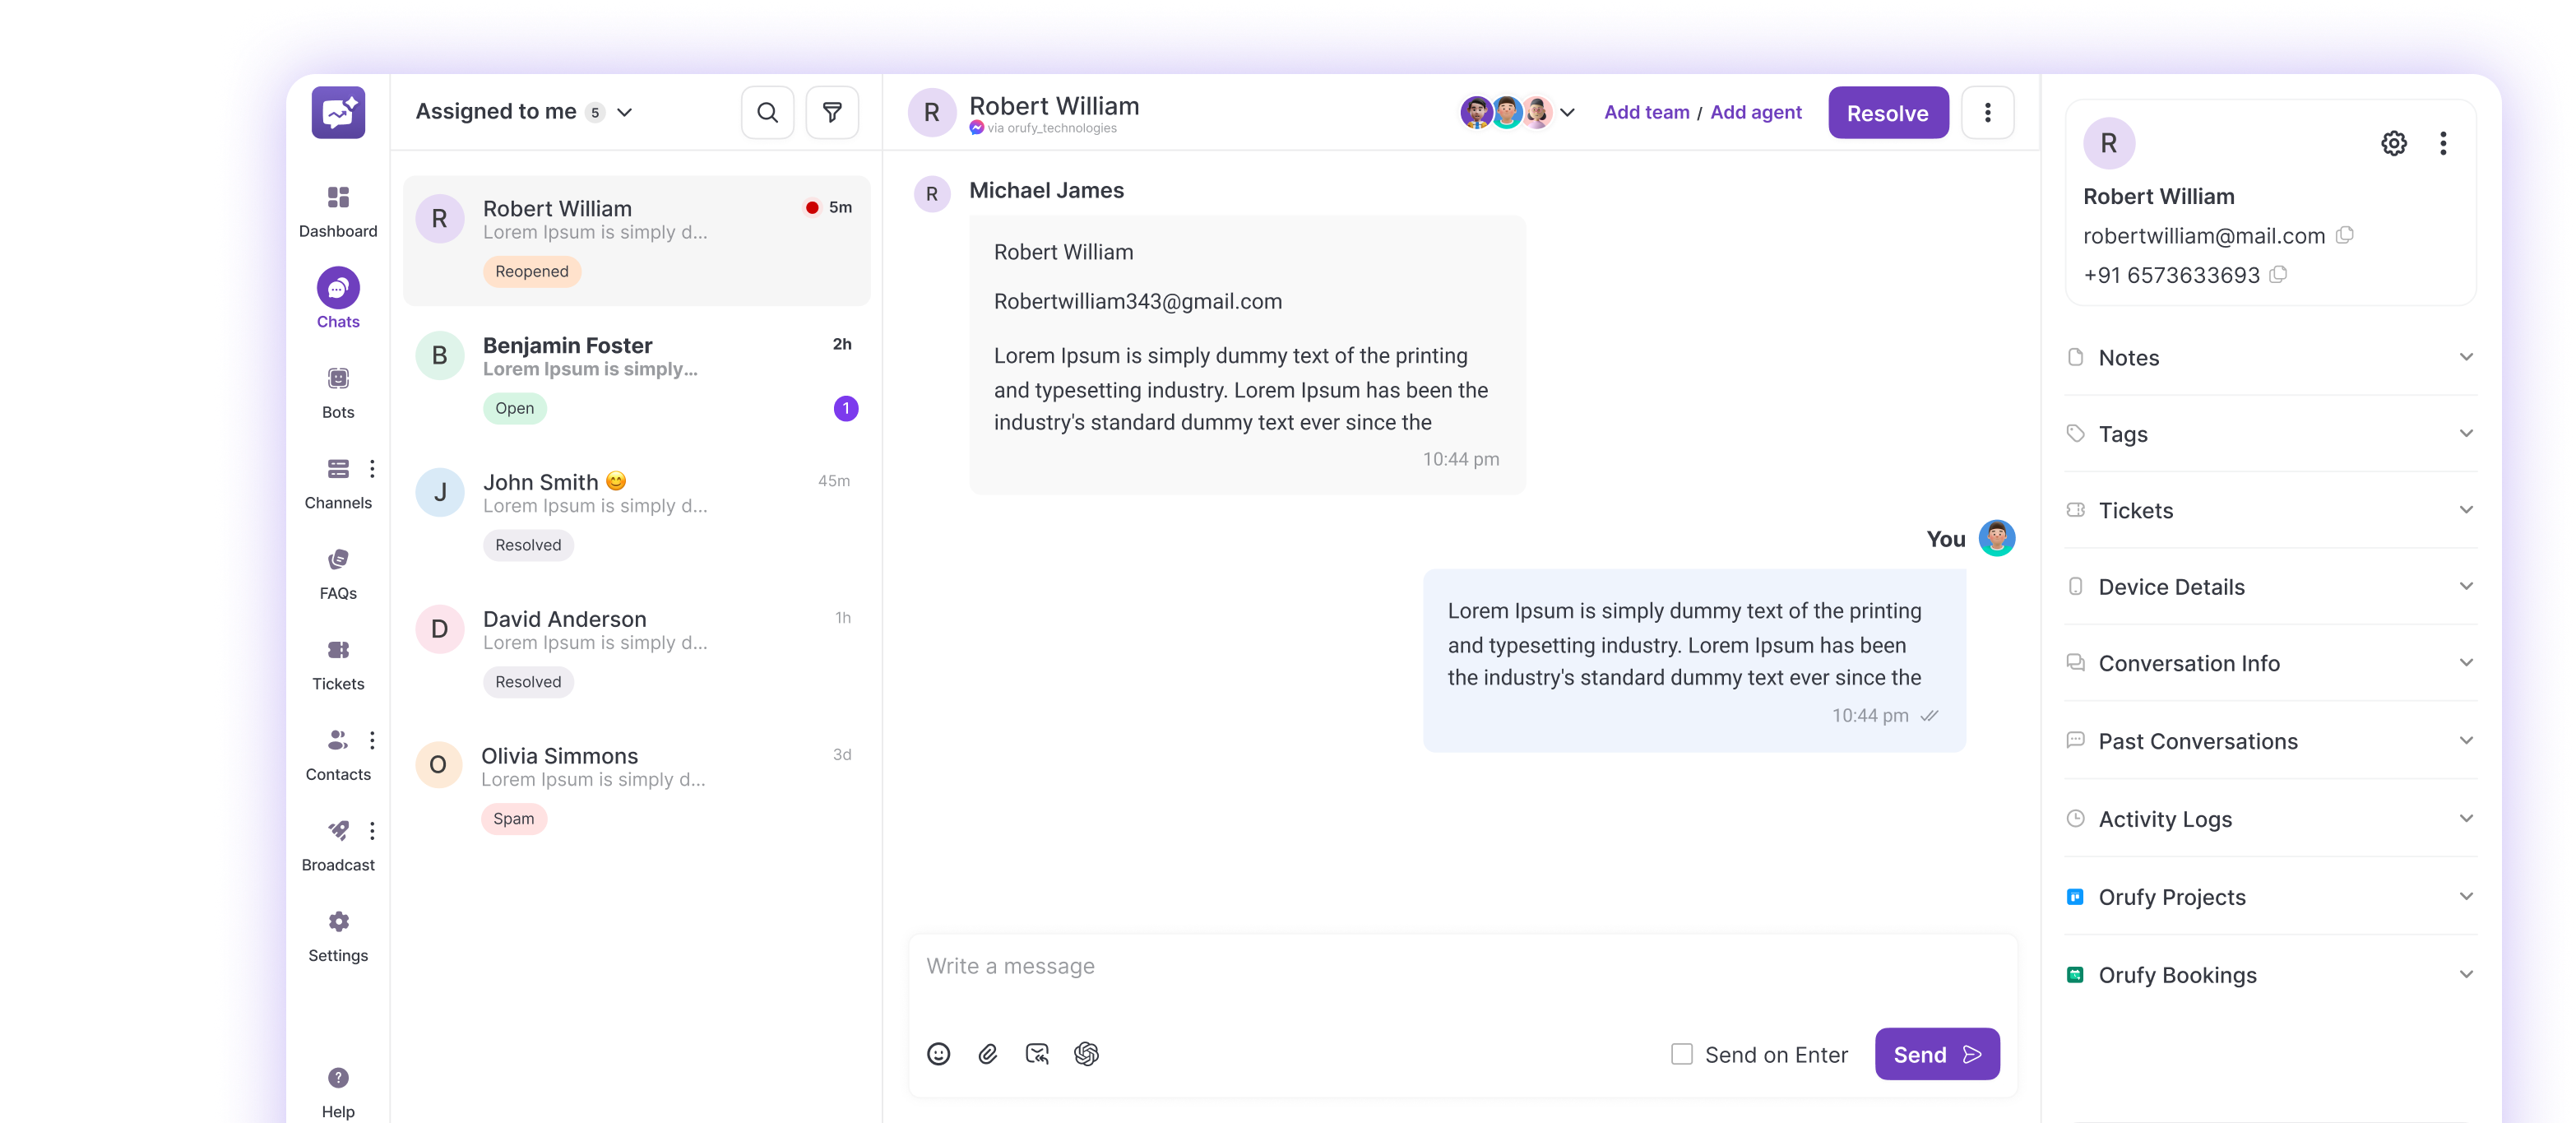Click the attachment paperclip icon
This screenshot has width=2576, height=1123.
click(988, 1054)
